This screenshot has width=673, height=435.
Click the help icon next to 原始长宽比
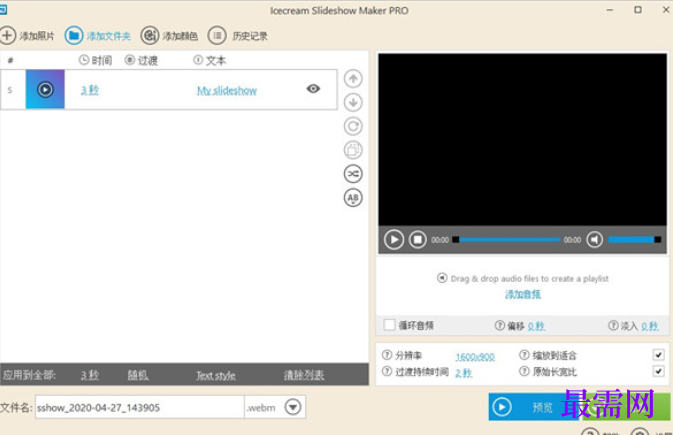(x=524, y=371)
